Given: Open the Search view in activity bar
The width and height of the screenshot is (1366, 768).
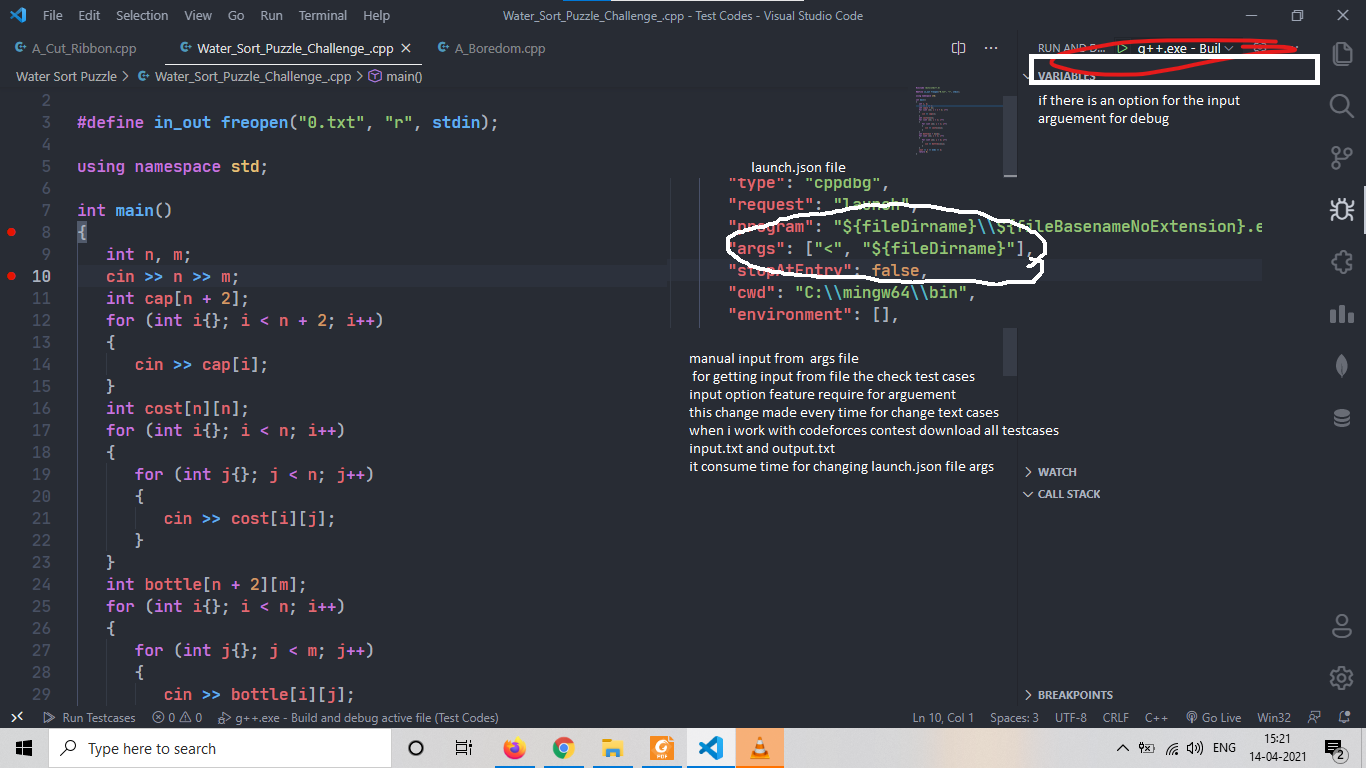Looking at the screenshot, I should (1341, 106).
